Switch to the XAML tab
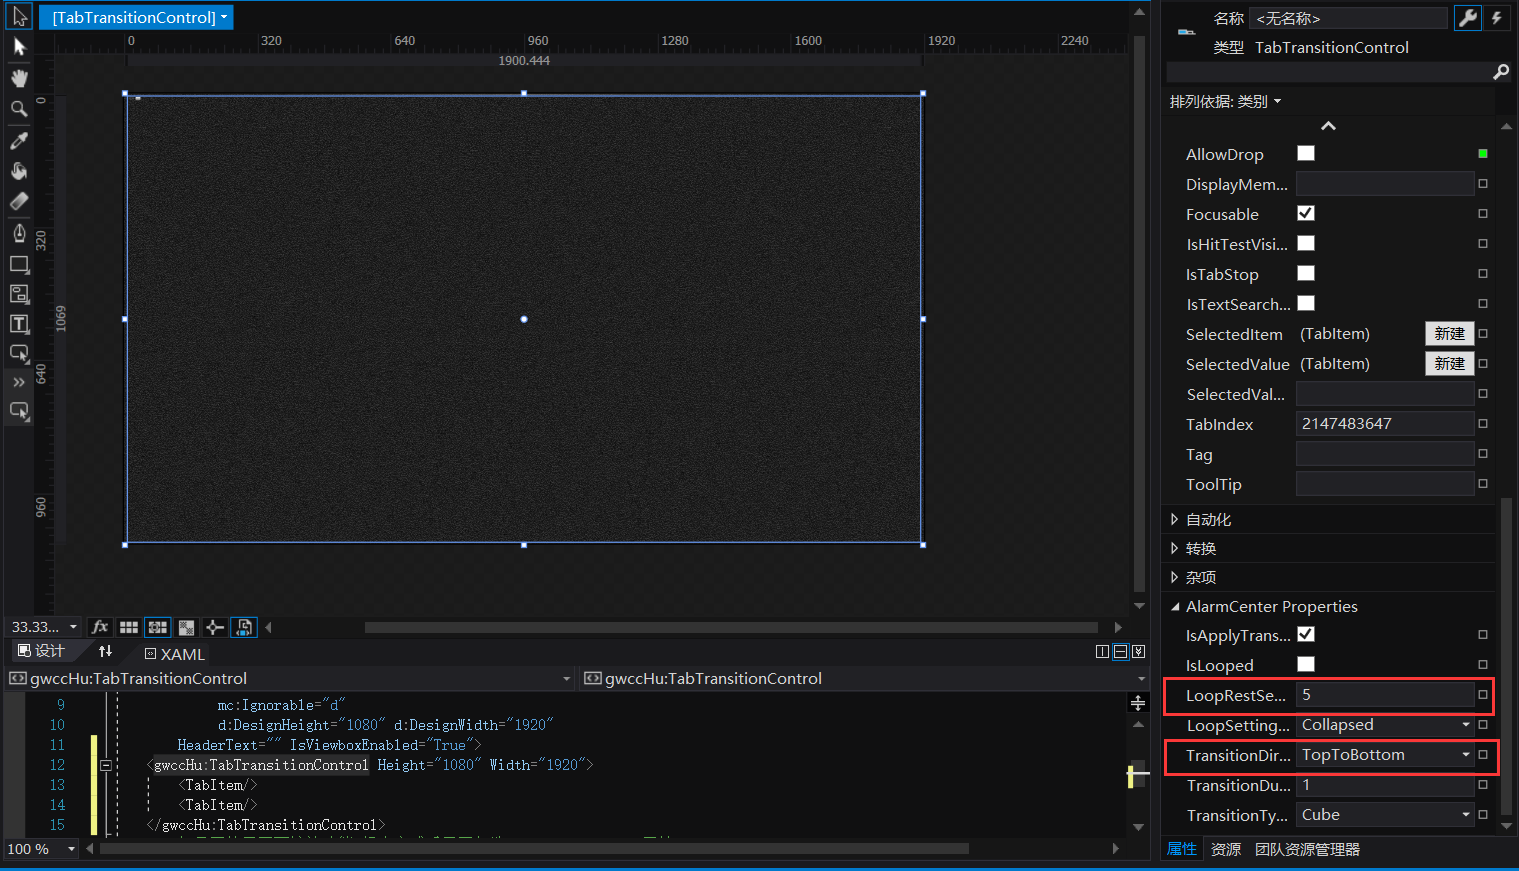1519x871 pixels. point(175,654)
